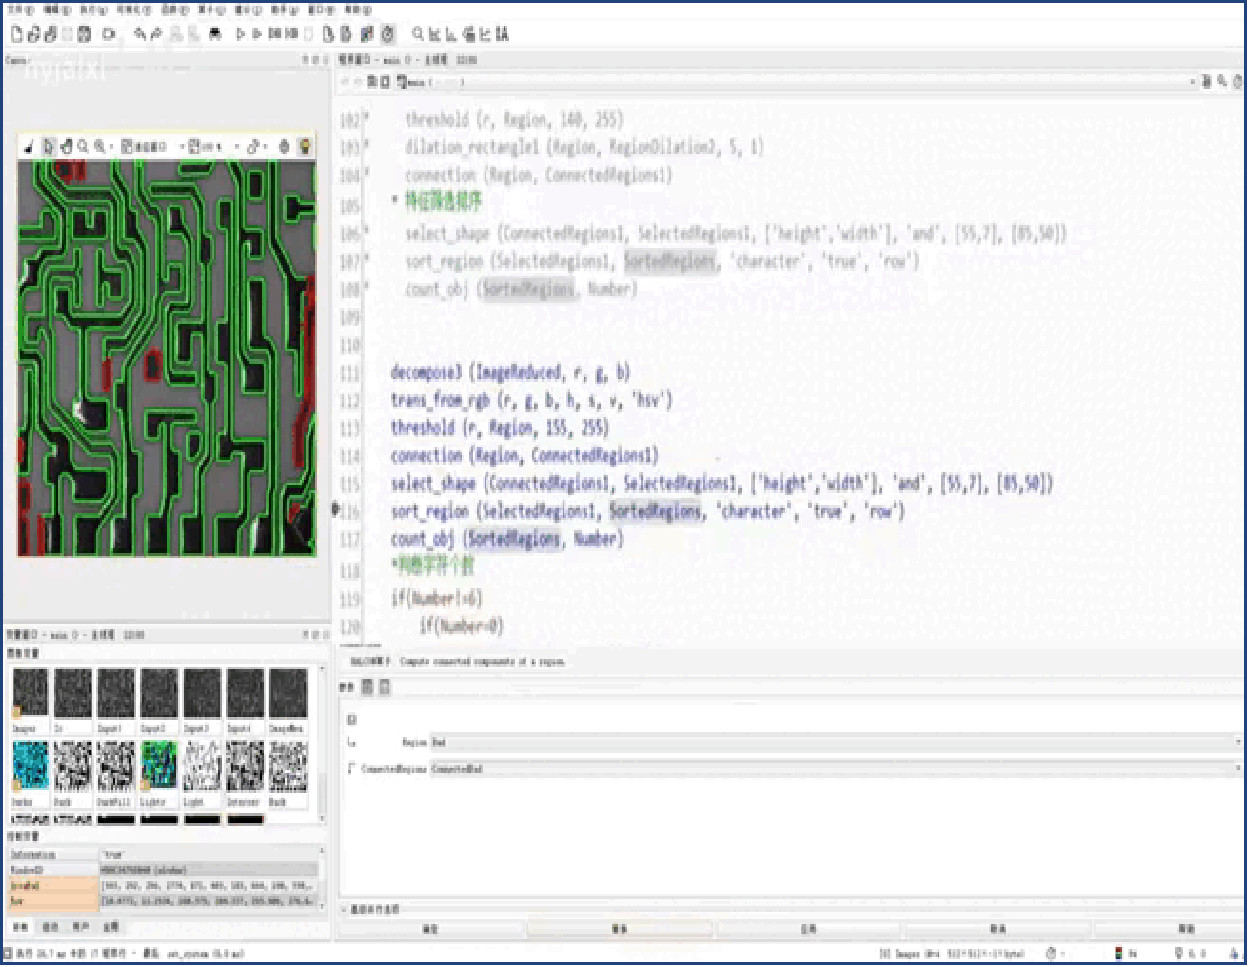Select the pointer tool in graphics window
Screen dimensions: 1249x967
(48, 147)
